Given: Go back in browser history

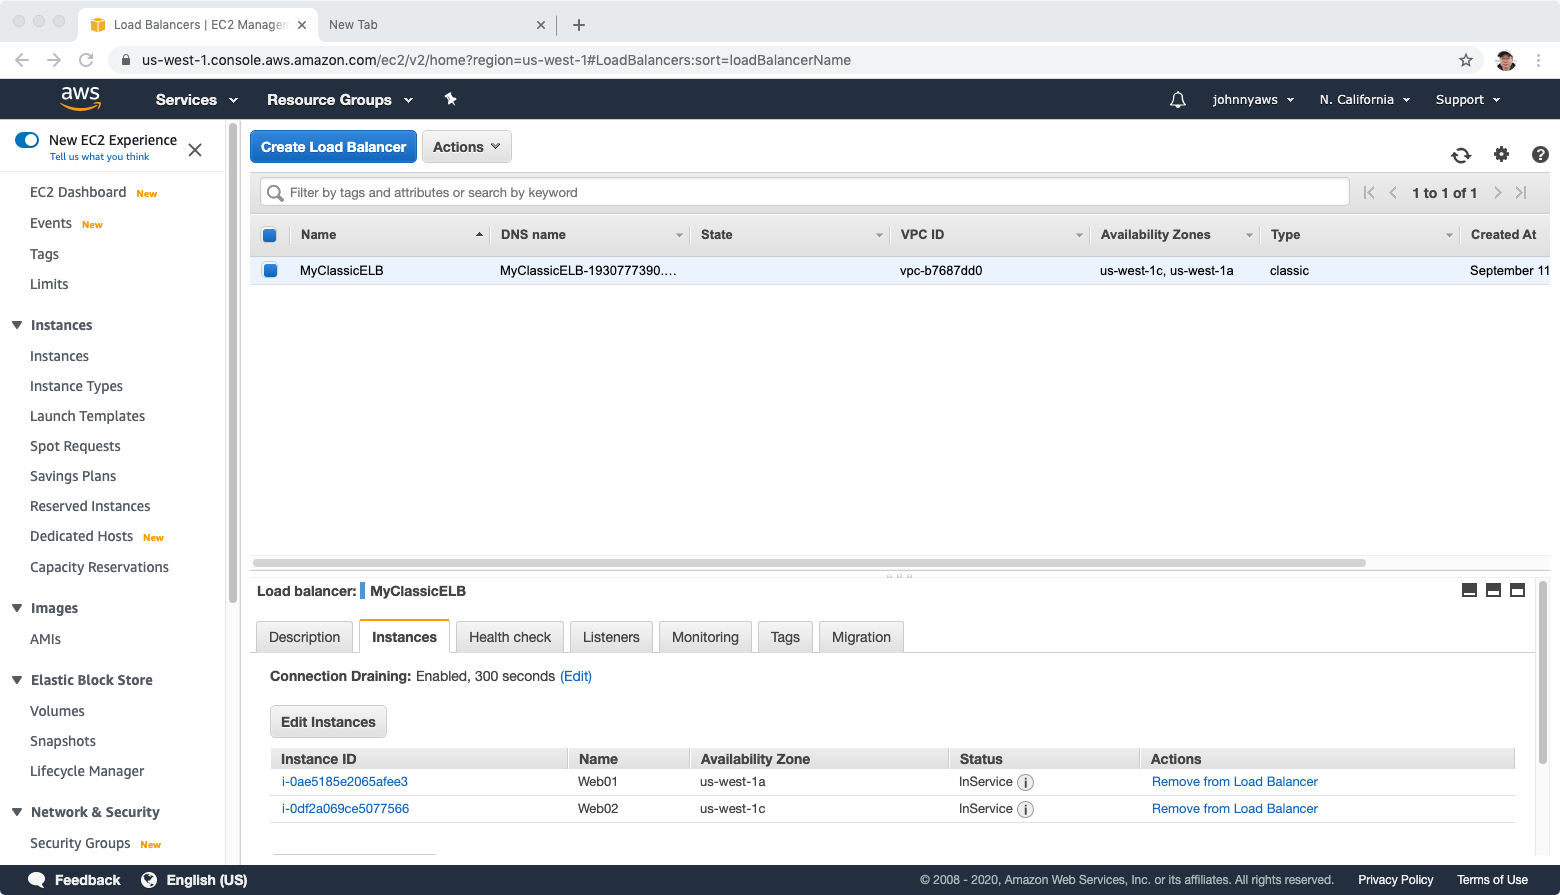Looking at the screenshot, I should point(22,60).
